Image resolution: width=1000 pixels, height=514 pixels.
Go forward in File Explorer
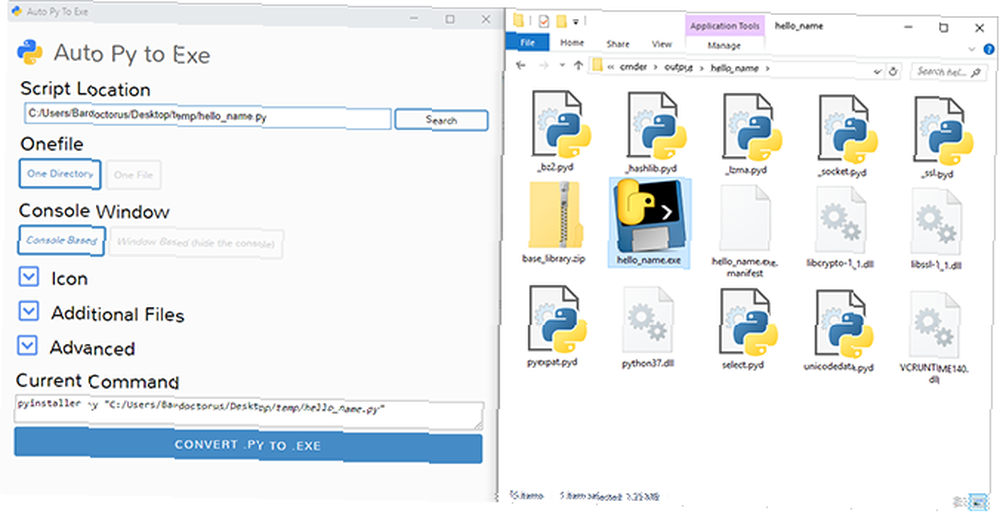543,66
